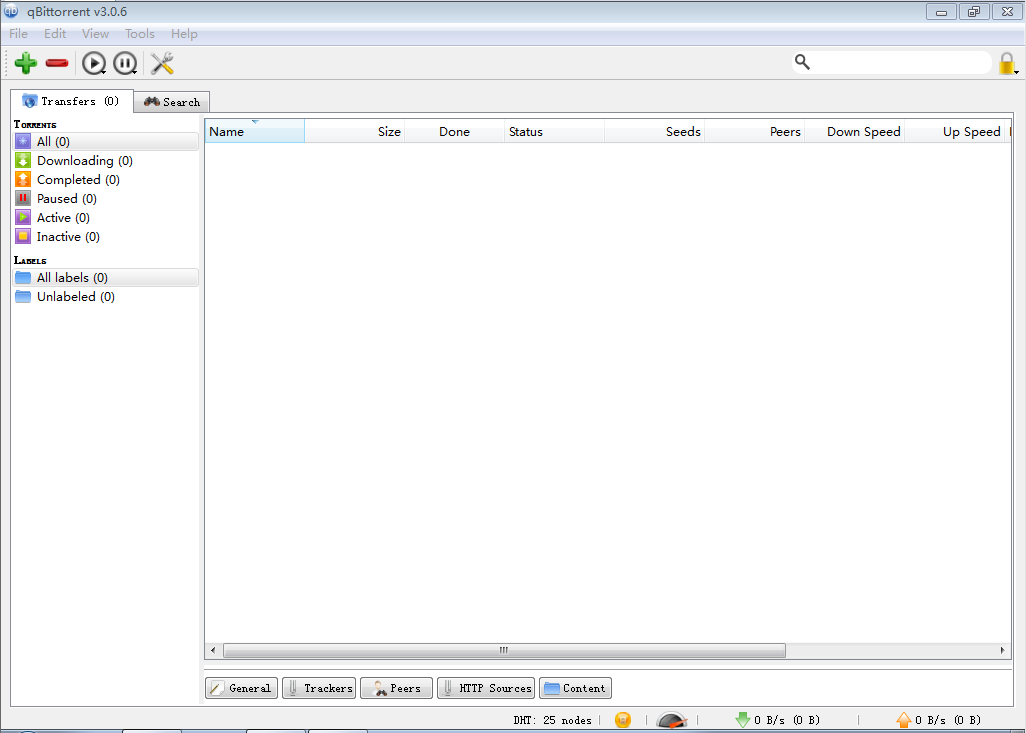The image size is (1026, 733).
Task: Click the qBittorrent title bar logo
Action: (11, 11)
